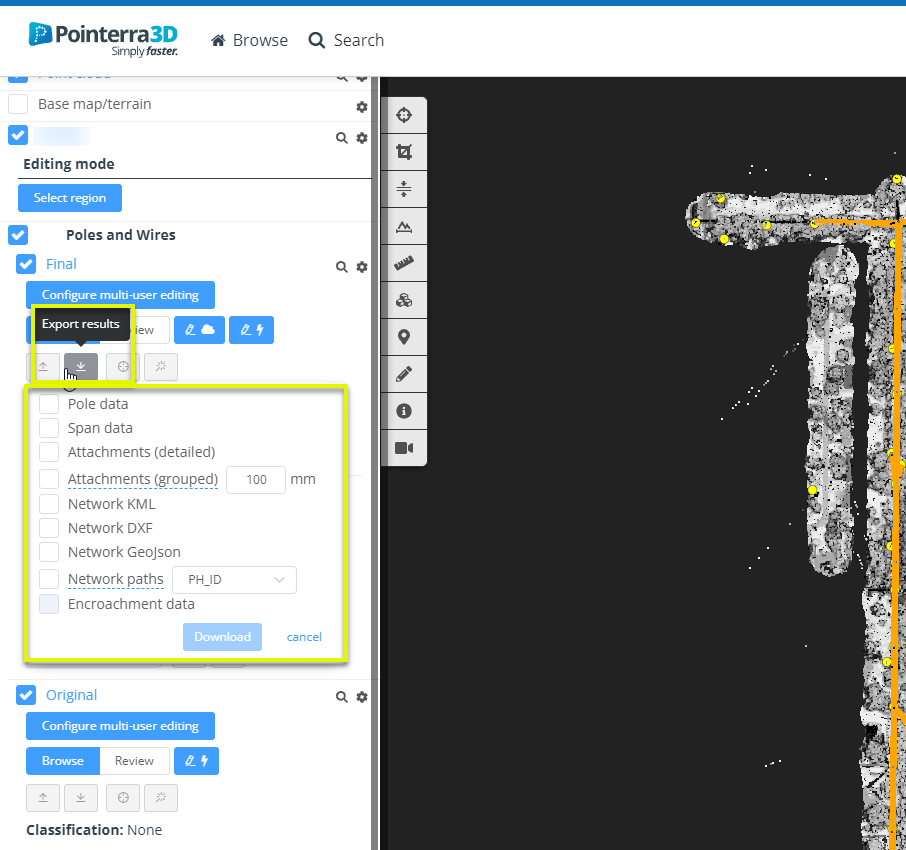Tick the Network KML checkbox
The height and width of the screenshot is (850, 906).
[x=49, y=504]
